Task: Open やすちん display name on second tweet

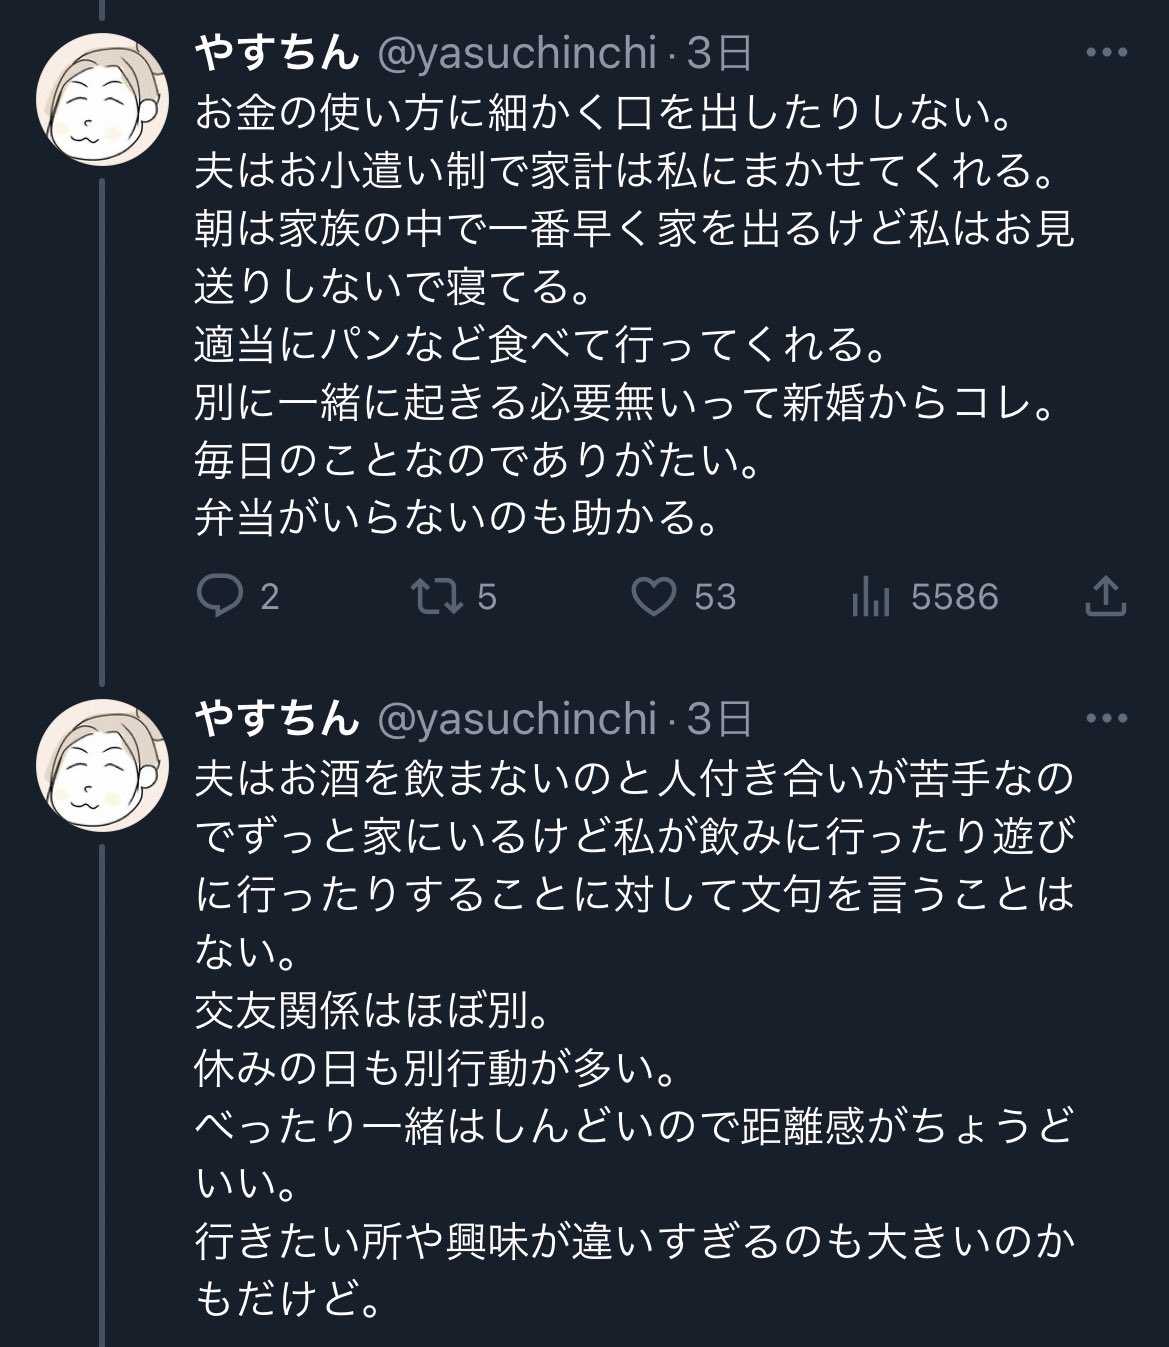Action: [277, 718]
